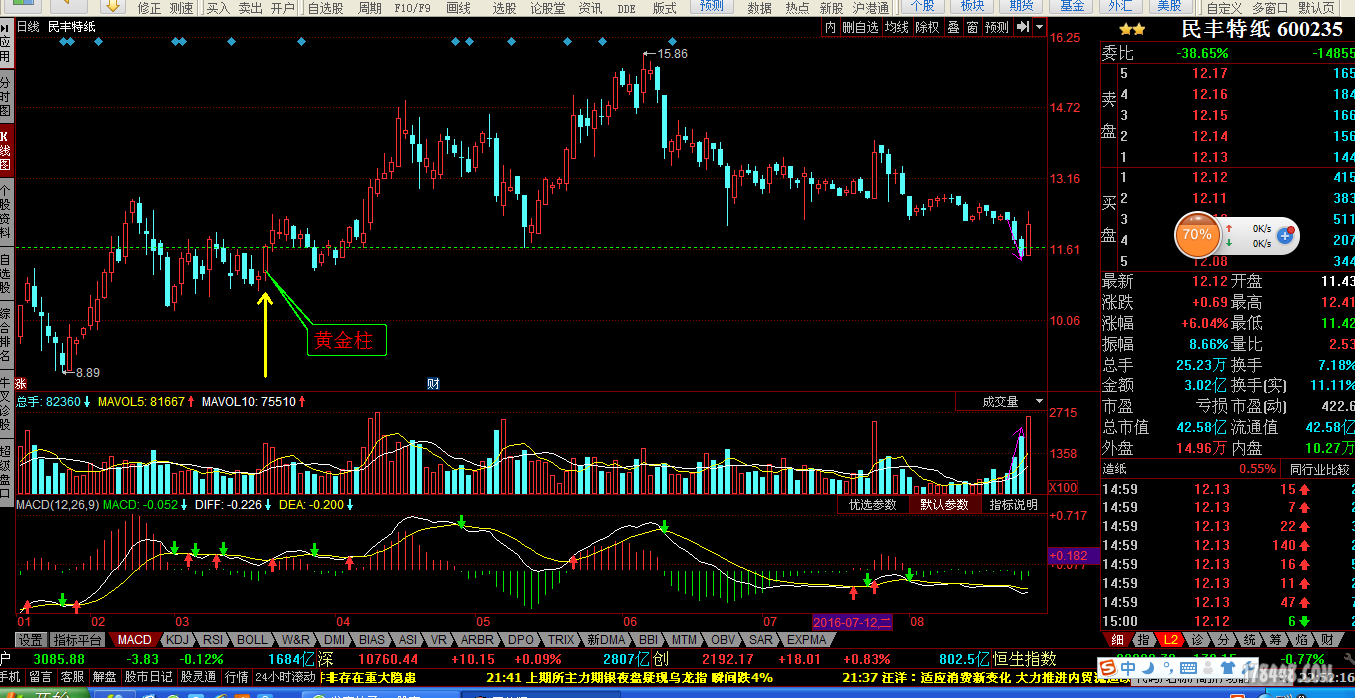This screenshot has height=698, width=1355.
Task: Click the 窗 window button in chart toolbar
Action: (972, 27)
